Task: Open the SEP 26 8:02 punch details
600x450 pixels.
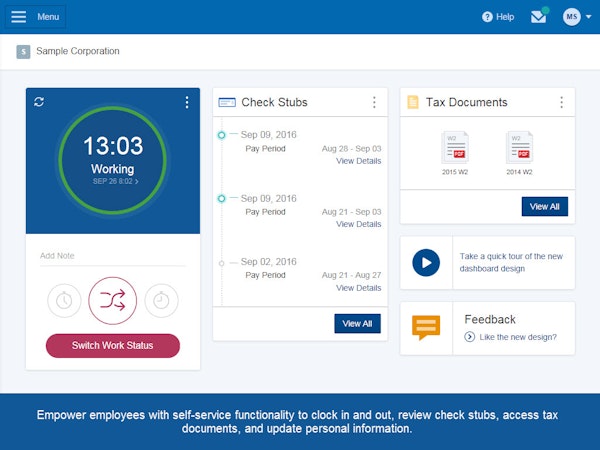Action: click(x=115, y=181)
